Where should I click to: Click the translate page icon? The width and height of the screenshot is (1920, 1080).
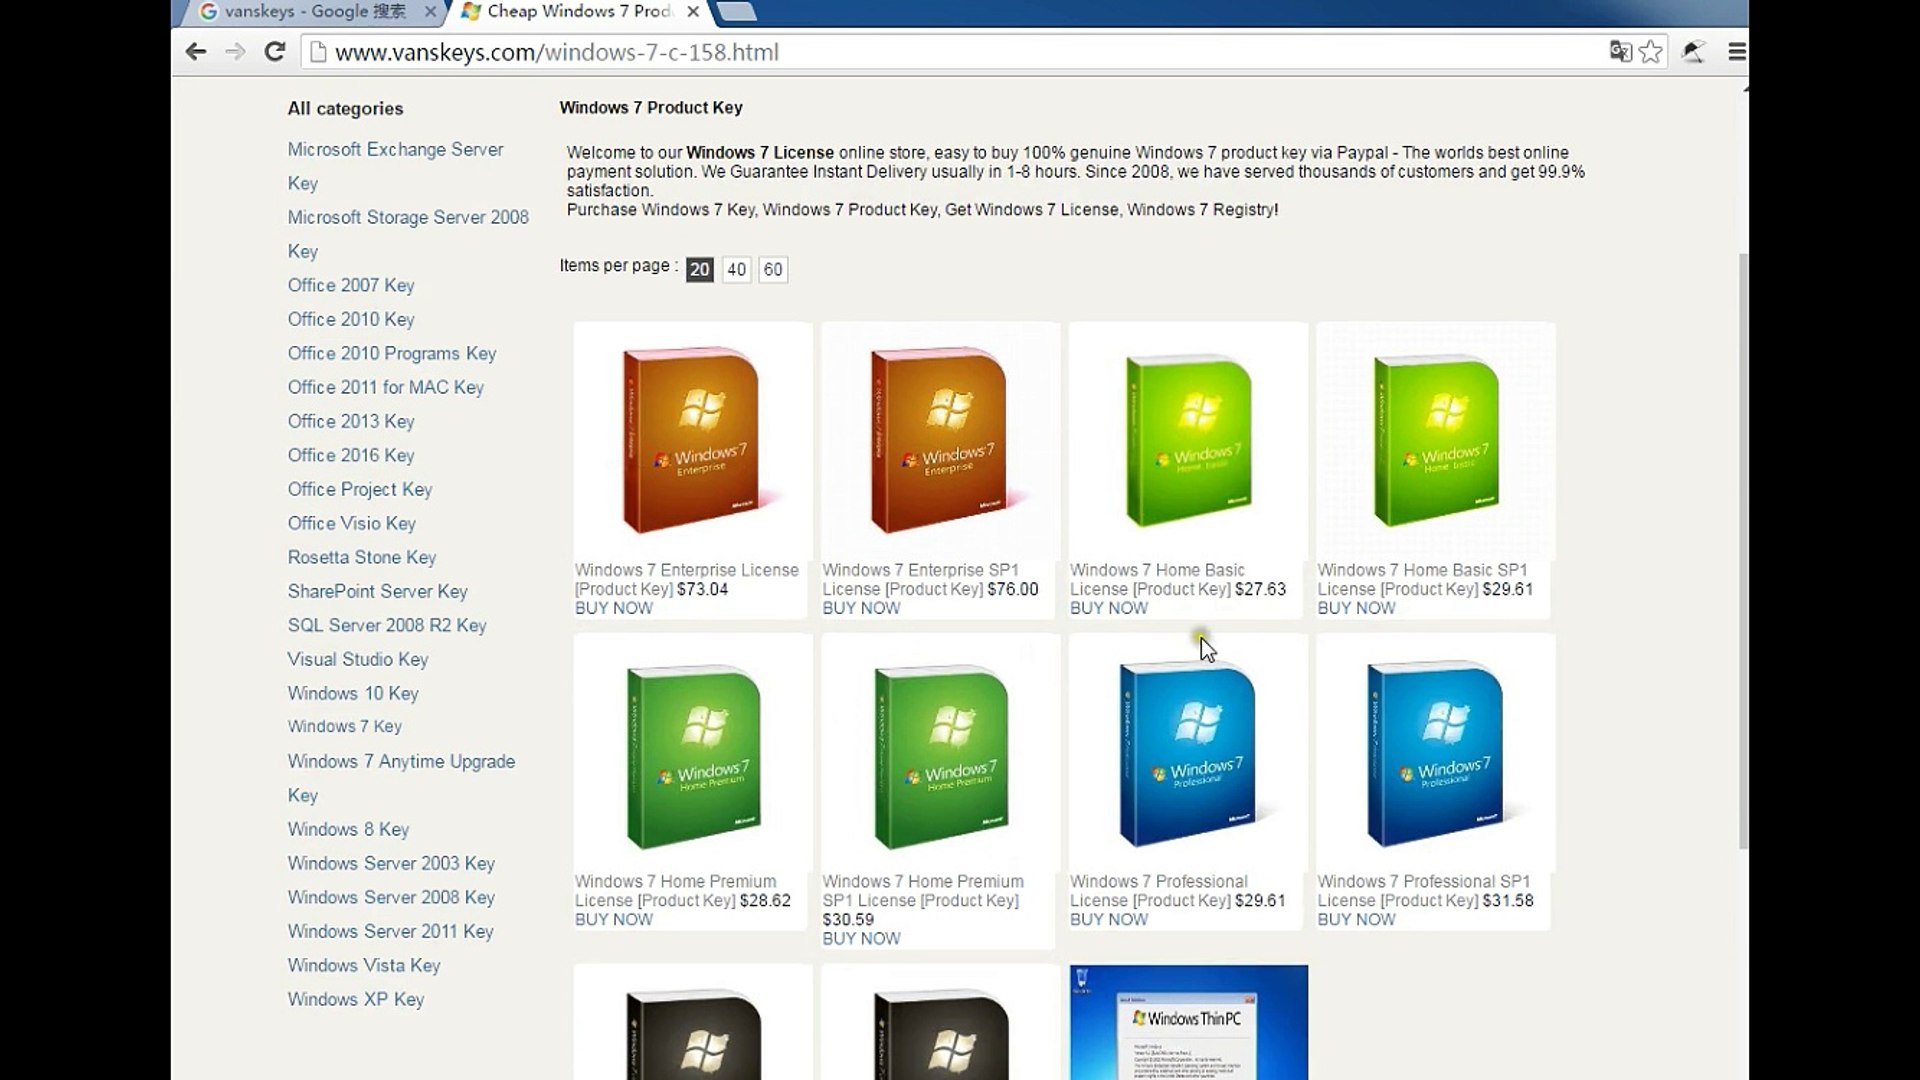click(x=1620, y=52)
